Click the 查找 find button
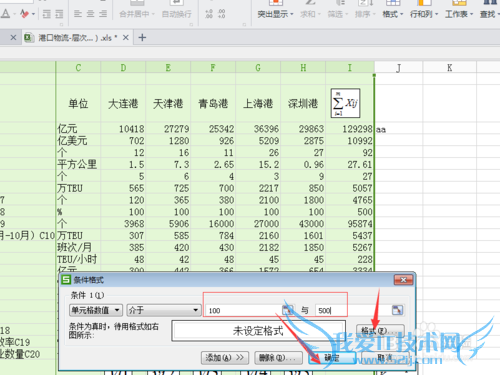This screenshot has width=500, height=375. [x=489, y=14]
